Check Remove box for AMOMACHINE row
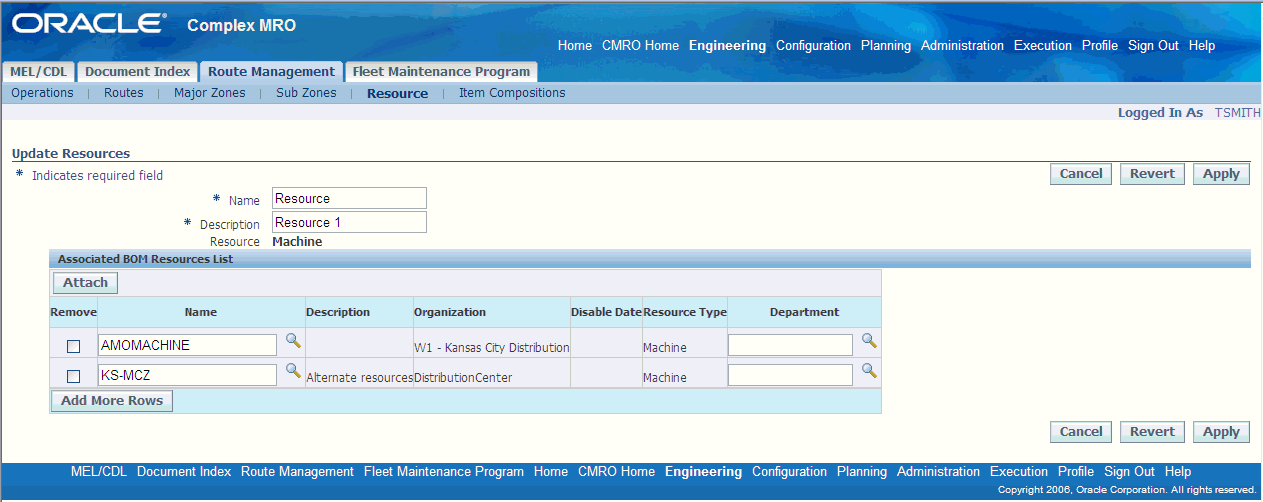The image size is (1263, 502). click(73, 346)
